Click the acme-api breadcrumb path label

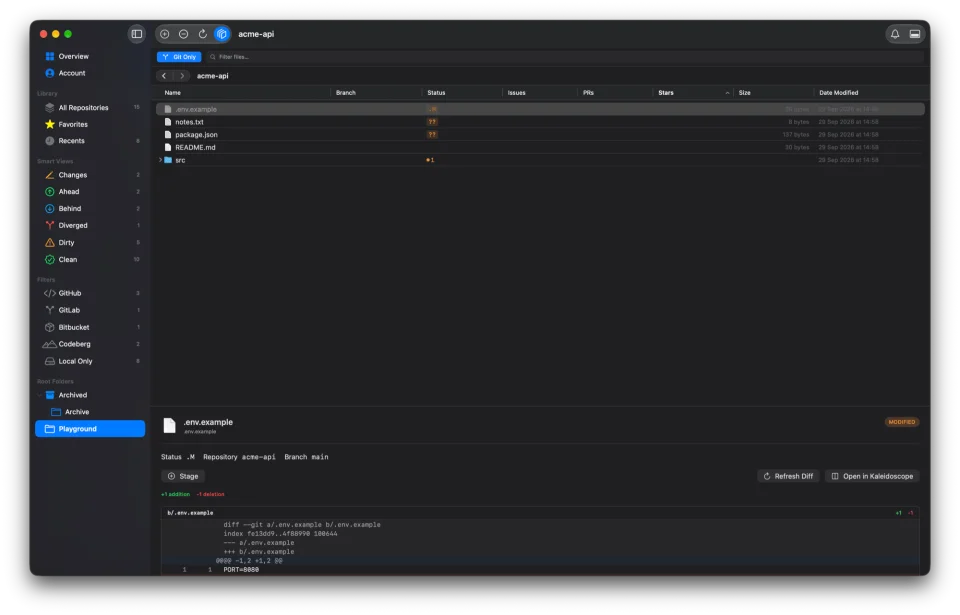coord(212,76)
